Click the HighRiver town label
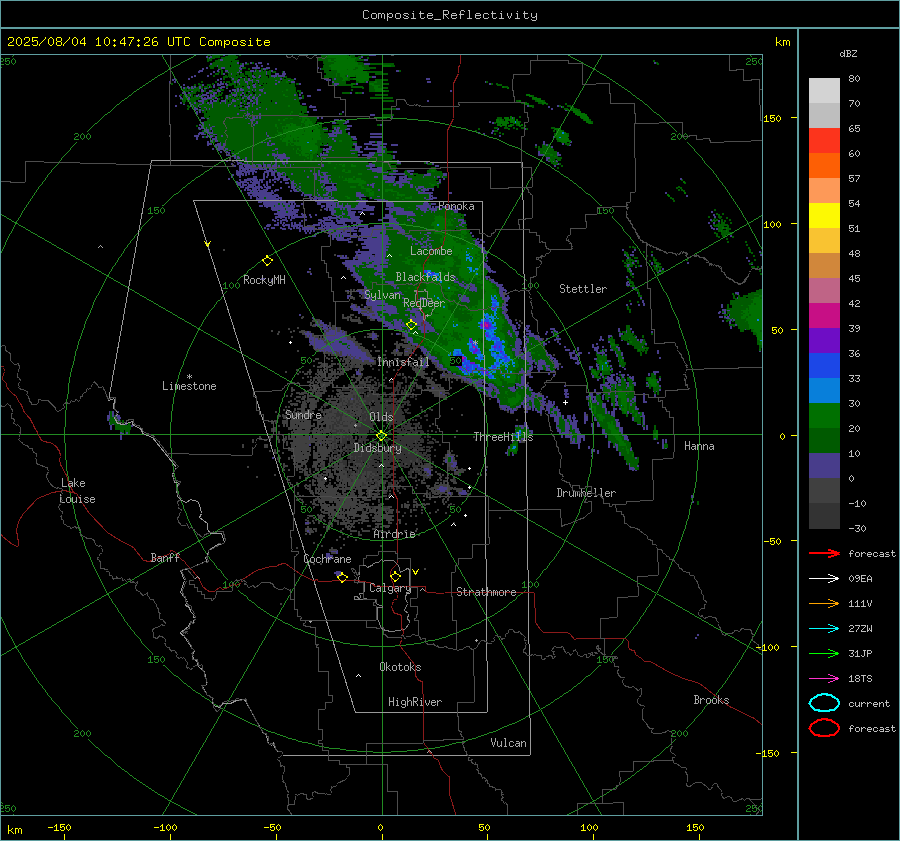Image resolution: width=900 pixels, height=841 pixels. tap(415, 702)
